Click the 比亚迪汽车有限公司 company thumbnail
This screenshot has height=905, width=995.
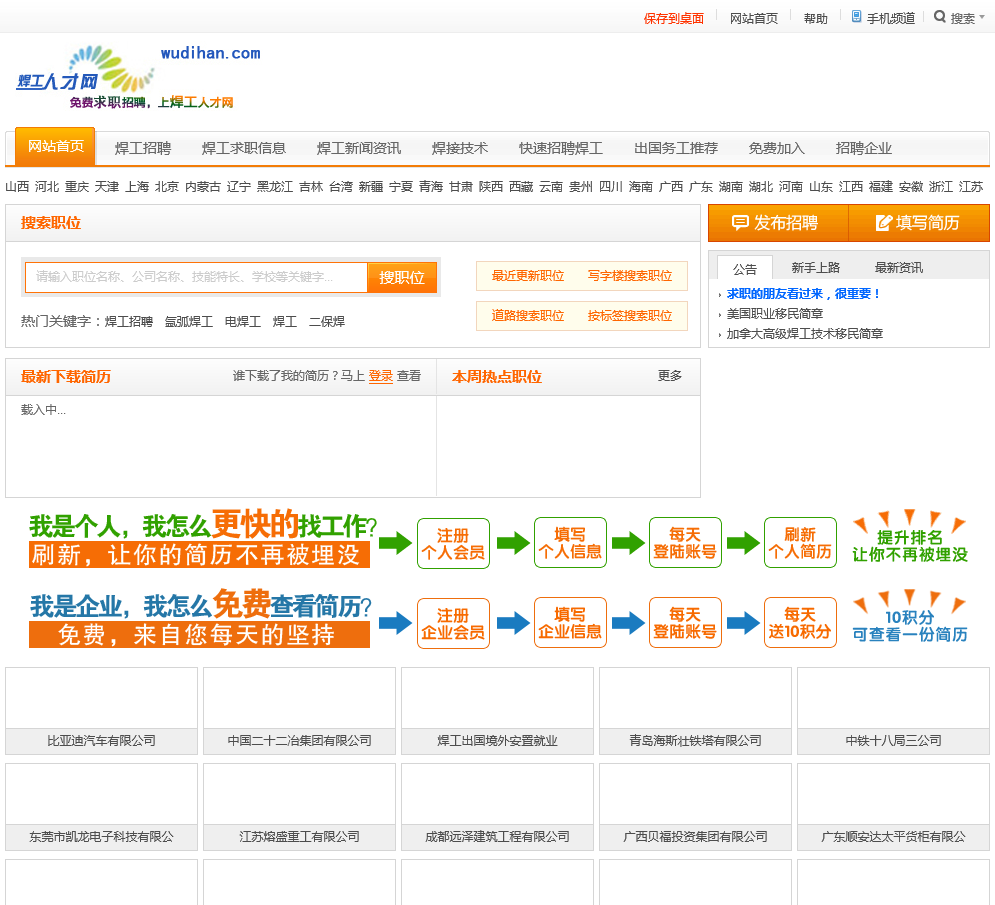(101, 699)
